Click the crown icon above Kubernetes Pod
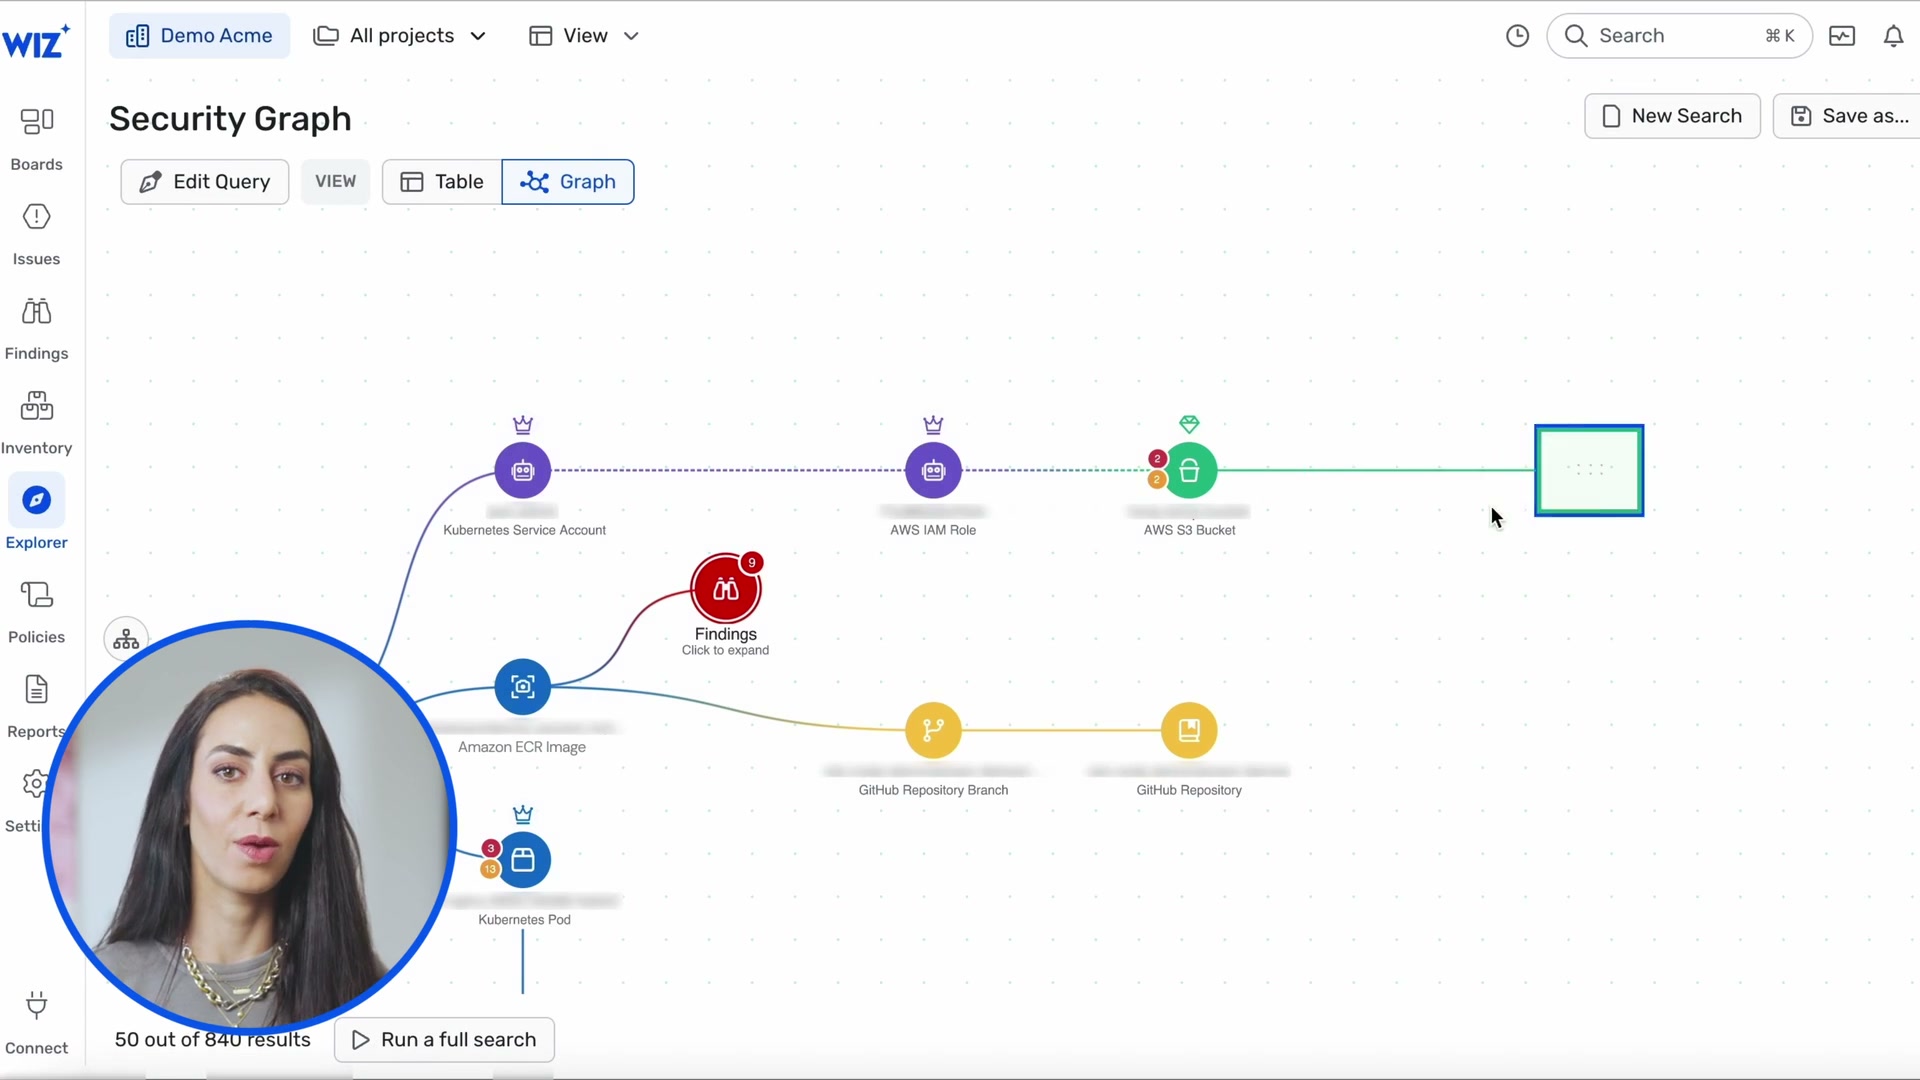Screen dimensions: 1920x1080 523,814
